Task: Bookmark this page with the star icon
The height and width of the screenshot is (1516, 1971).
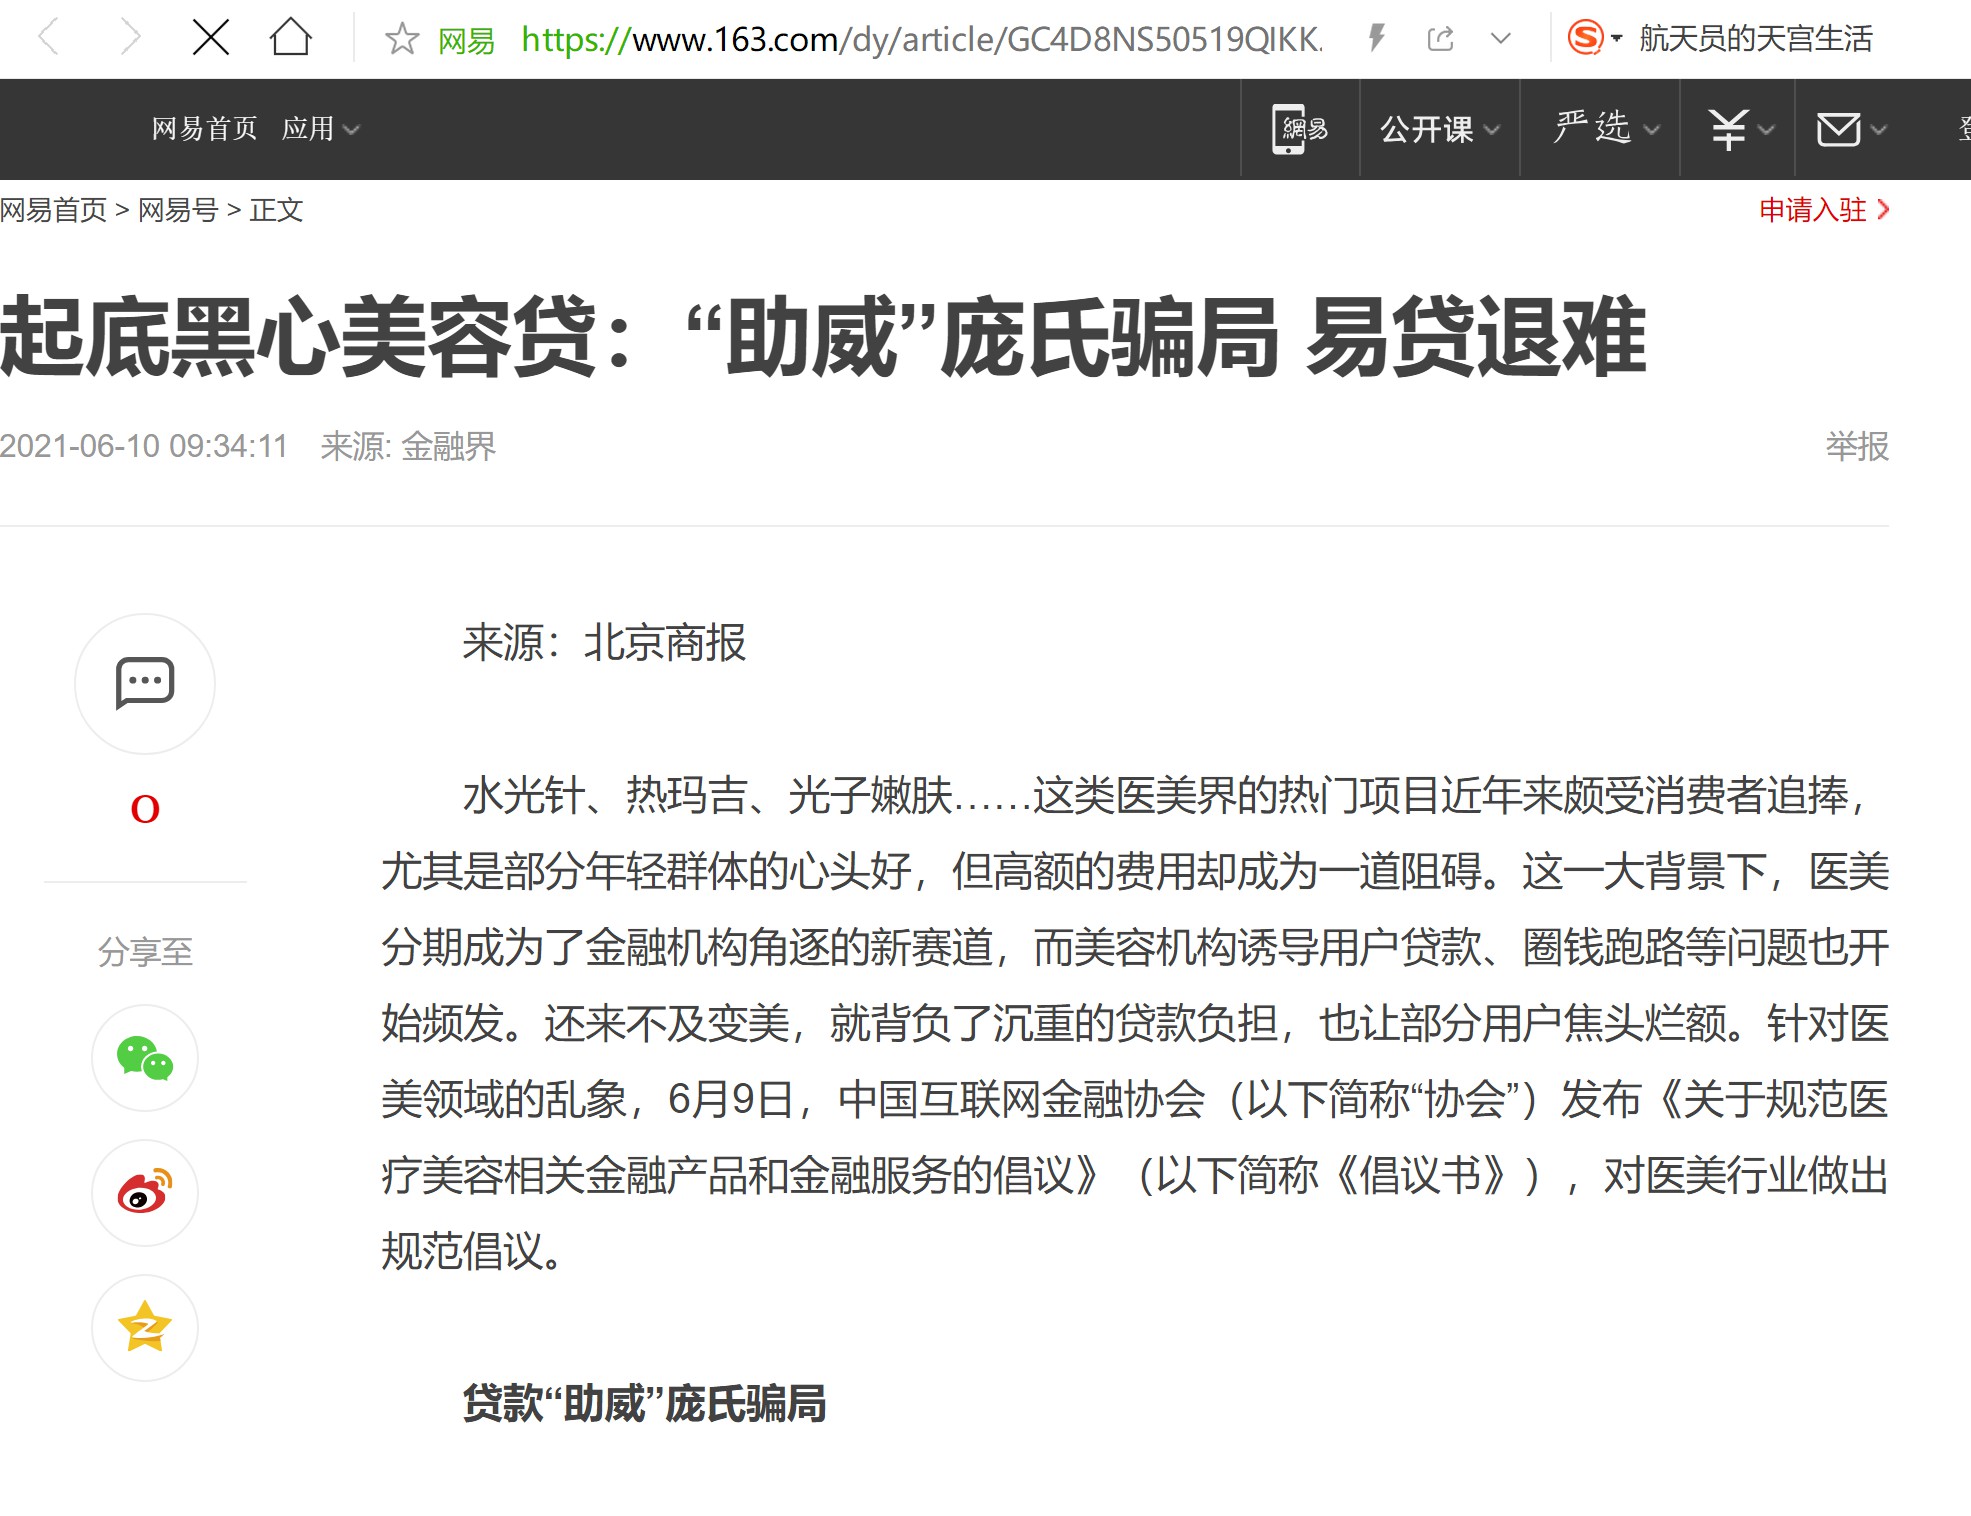Action: (402, 39)
